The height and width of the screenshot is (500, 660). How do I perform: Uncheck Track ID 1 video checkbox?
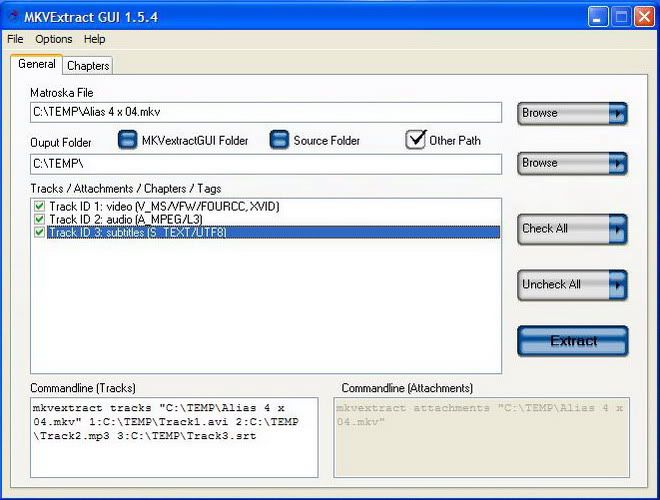point(40,206)
